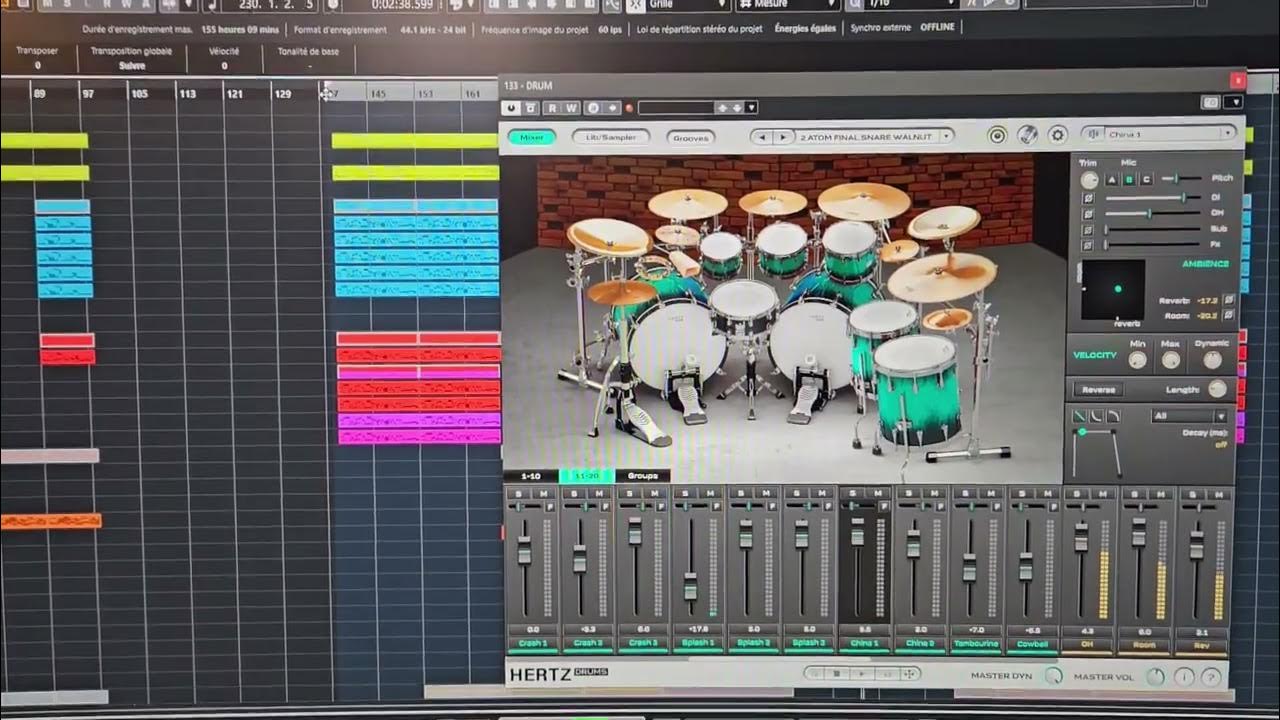Open the plugin window menu arrow top right
The width and height of the screenshot is (1280, 720).
click(x=1235, y=102)
